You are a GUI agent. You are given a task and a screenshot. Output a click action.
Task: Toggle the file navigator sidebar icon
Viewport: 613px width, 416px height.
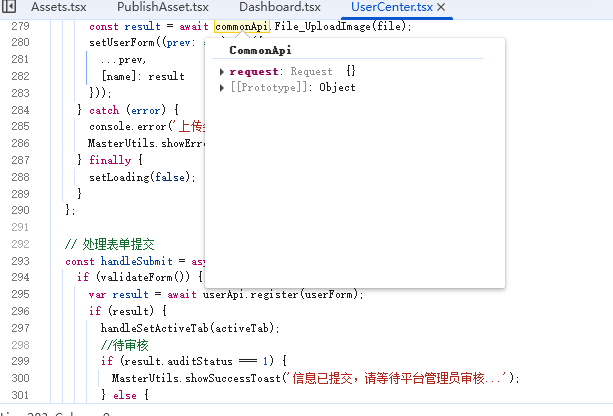(x=8, y=8)
